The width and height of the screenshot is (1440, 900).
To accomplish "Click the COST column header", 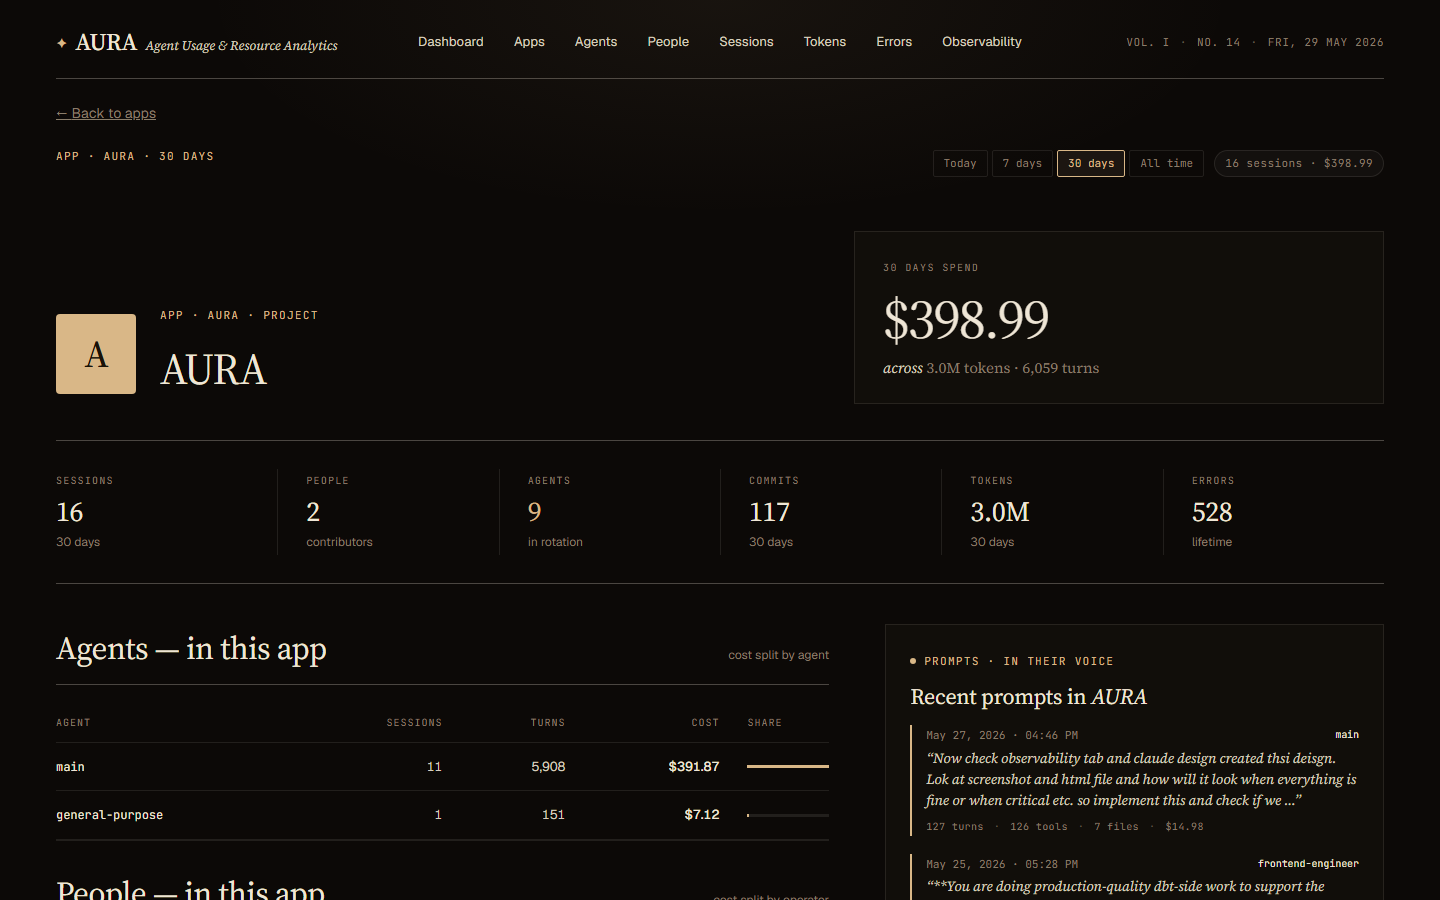I will (705, 722).
